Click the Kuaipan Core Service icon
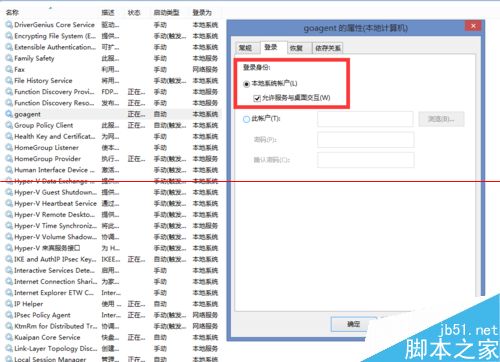 pyautogui.click(x=9, y=337)
